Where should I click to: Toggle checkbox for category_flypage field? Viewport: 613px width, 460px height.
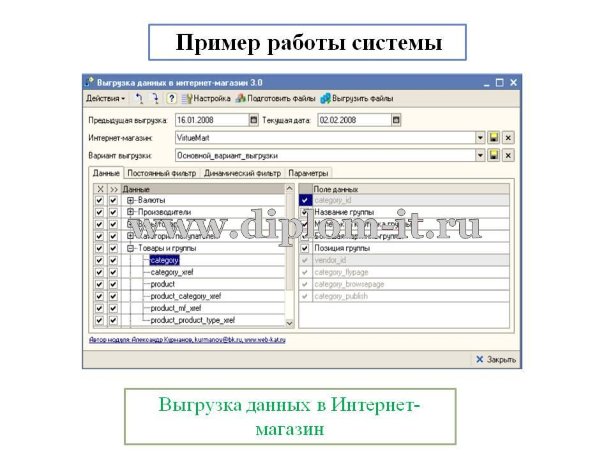[305, 272]
